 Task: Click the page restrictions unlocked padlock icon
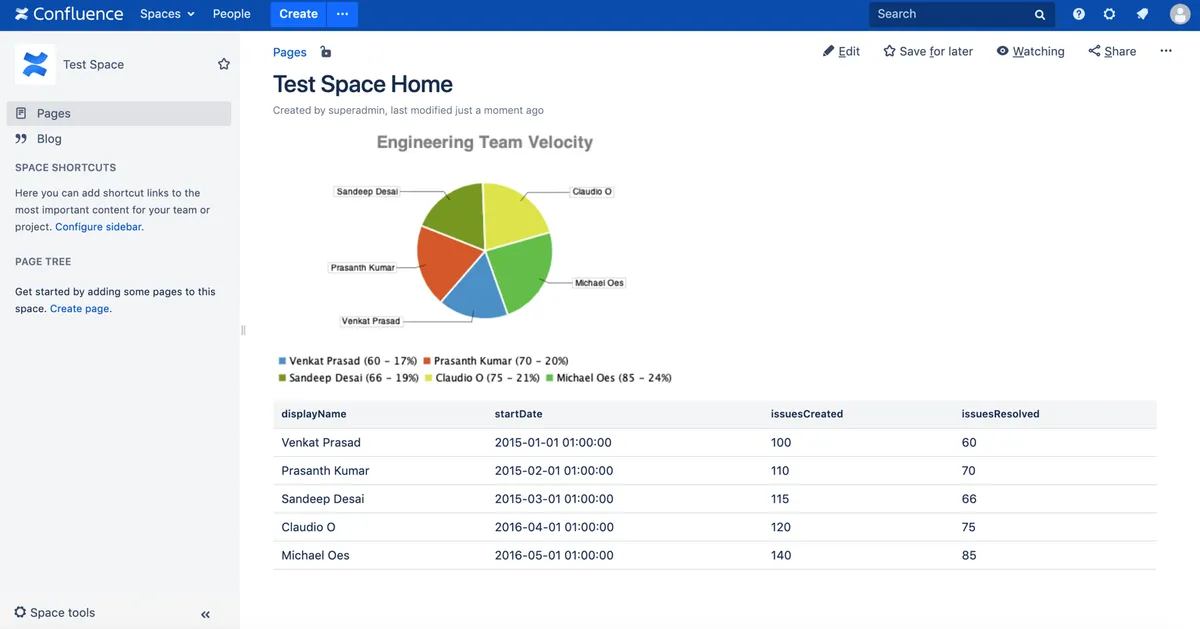point(325,52)
